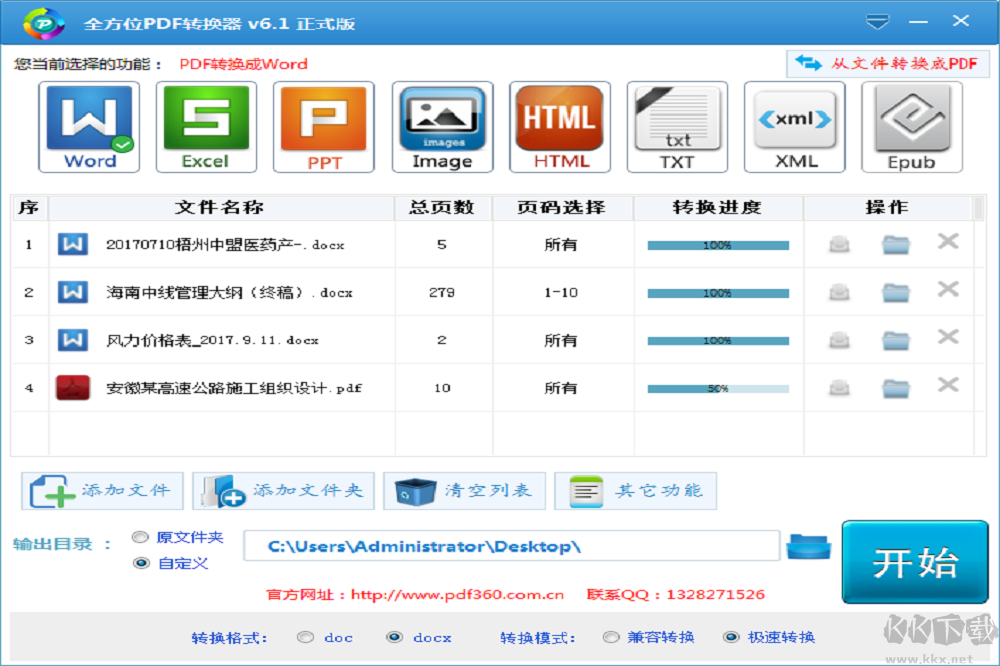The height and width of the screenshot is (666, 1000).
Task: Select the Image conversion format icon
Action: (x=442, y=126)
